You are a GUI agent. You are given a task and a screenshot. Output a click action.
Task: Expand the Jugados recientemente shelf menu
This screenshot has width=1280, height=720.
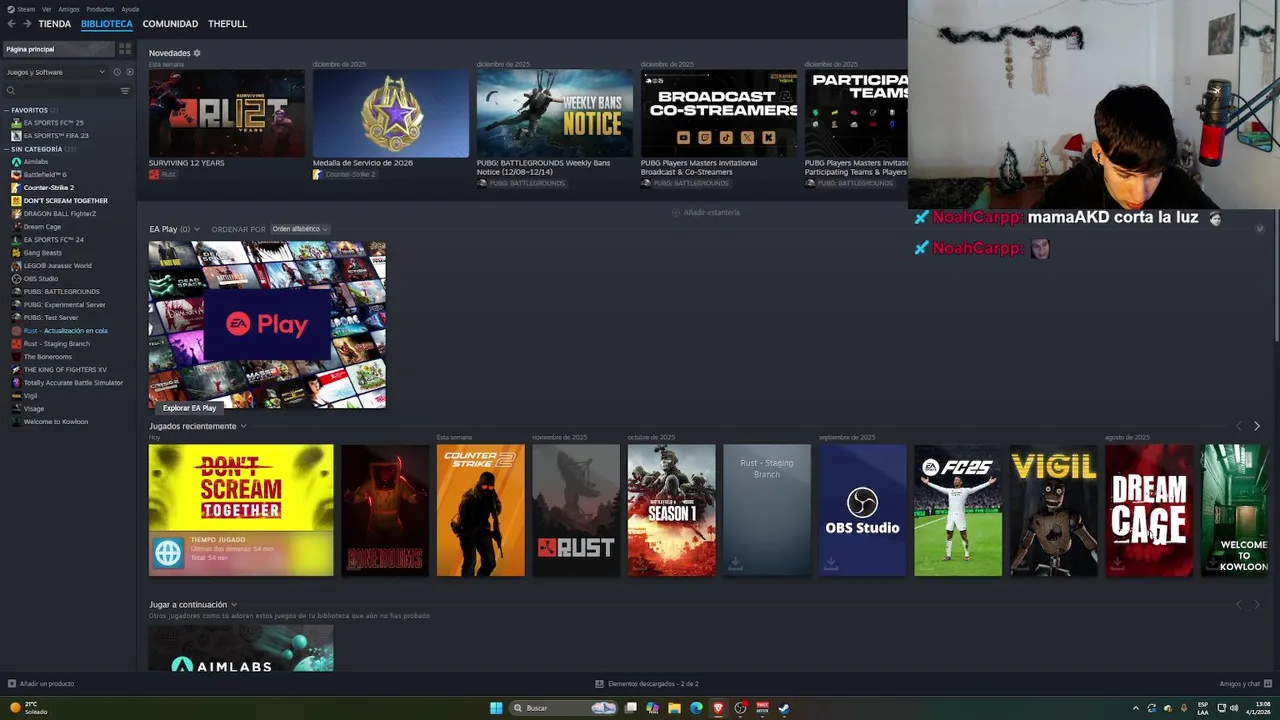coord(243,426)
